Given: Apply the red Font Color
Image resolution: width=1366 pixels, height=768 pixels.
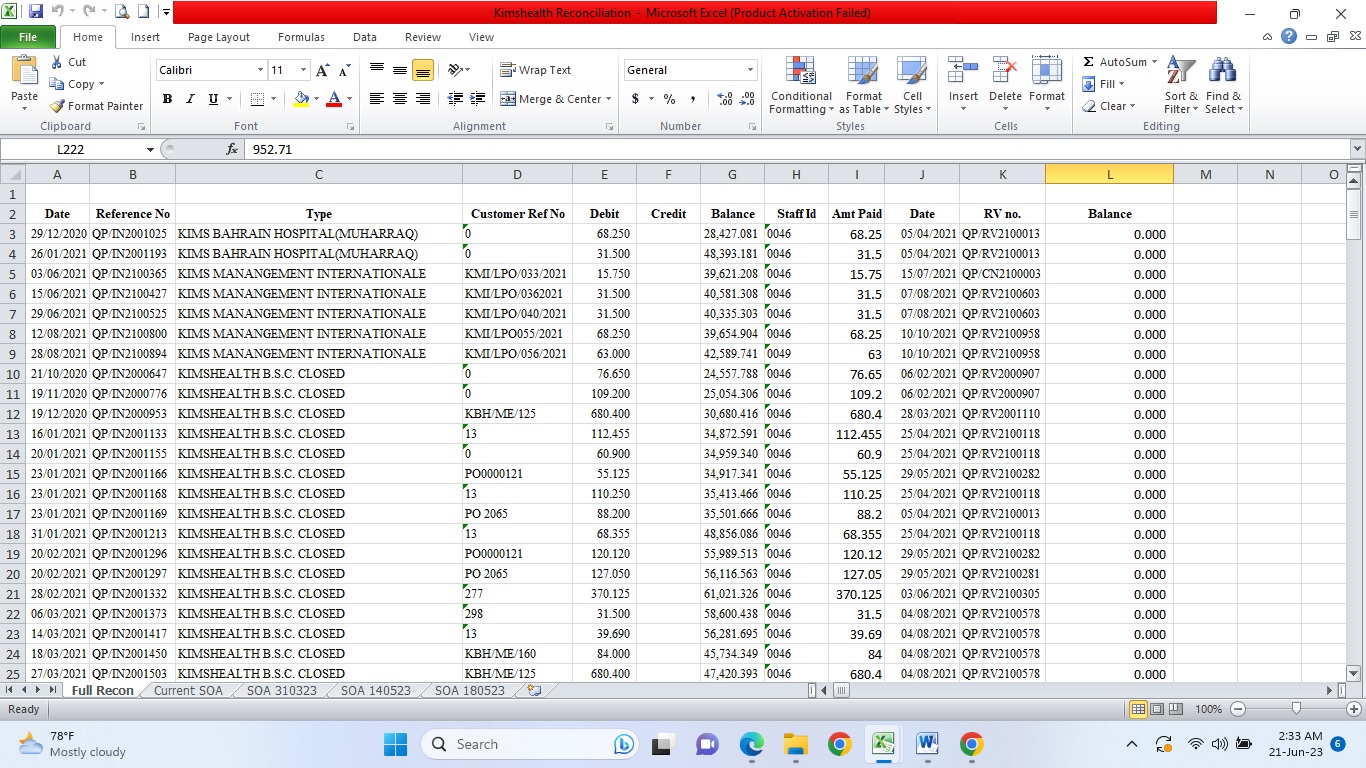Looking at the screenshot, I should [x=333, y=99].
